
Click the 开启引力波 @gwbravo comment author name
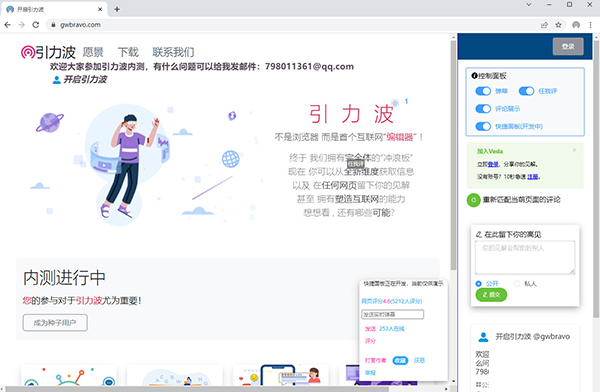(533, 336)
